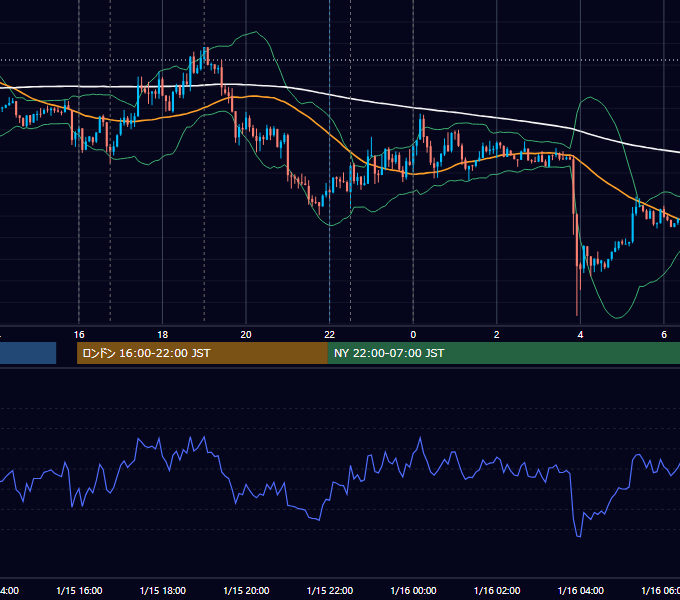The height and width of the screenshot is (600, 680).
Task: Click the 18 hour label on price chart axis
Action: pyautogui.click(x=163, y=335)
